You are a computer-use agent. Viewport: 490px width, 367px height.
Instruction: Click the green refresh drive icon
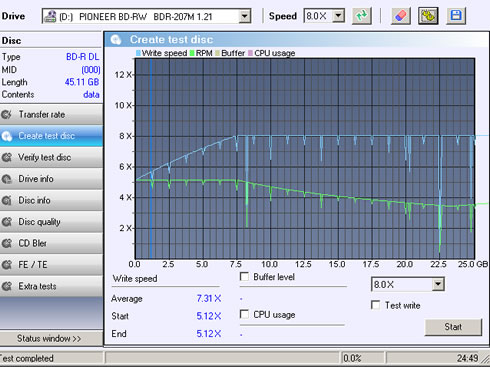coord(362,16)
